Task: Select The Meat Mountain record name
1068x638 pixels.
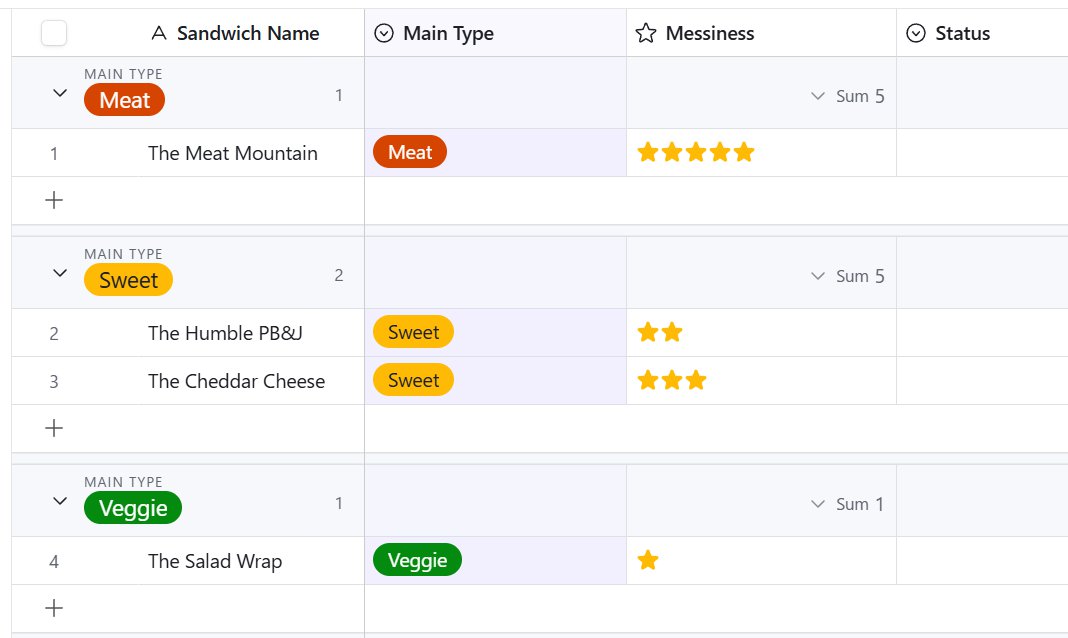Action: point(233,153)
